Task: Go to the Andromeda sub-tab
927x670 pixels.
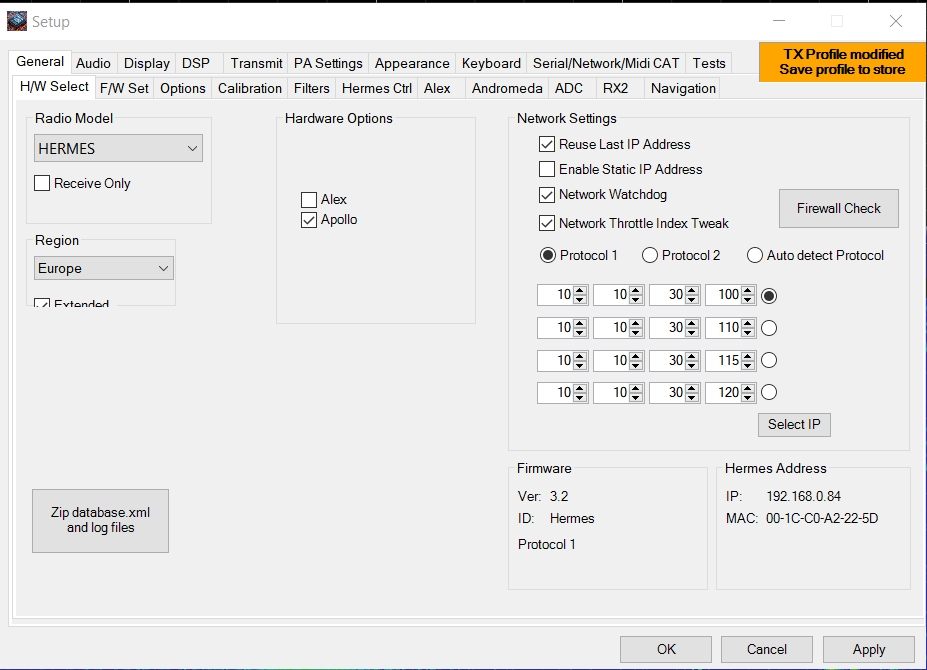Action: [x=507, y=88]
